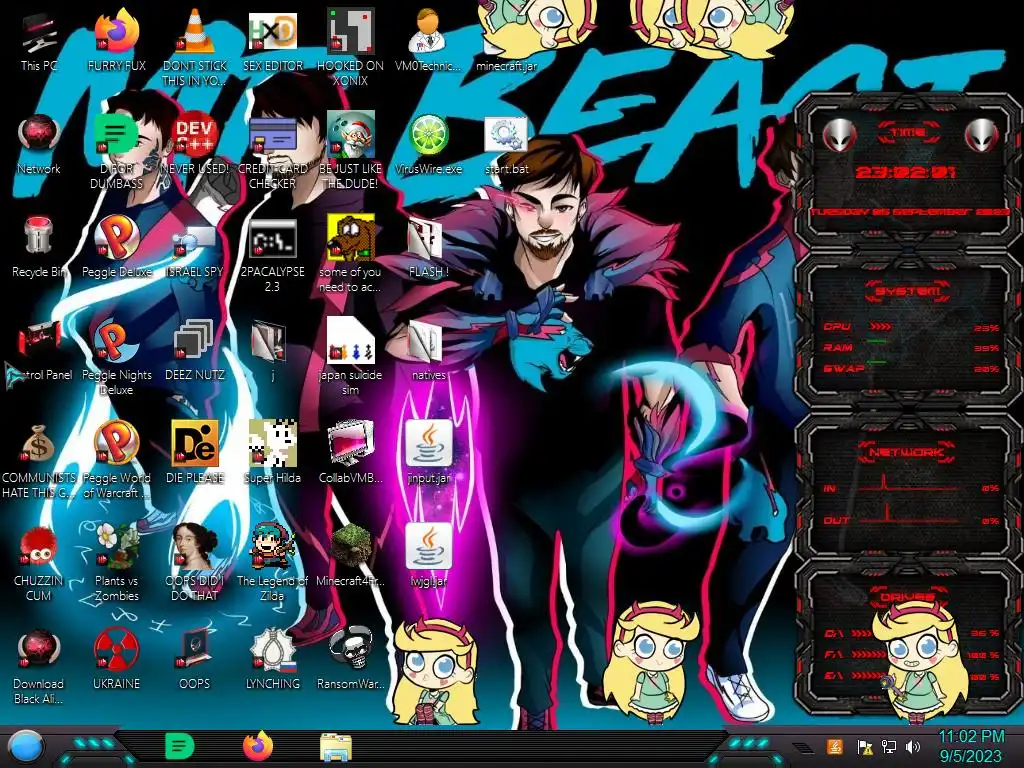The image size is (1024, 768).
Task: Select the japan suicide sim file
Action: pyautogui.click(x=351, y=340)
